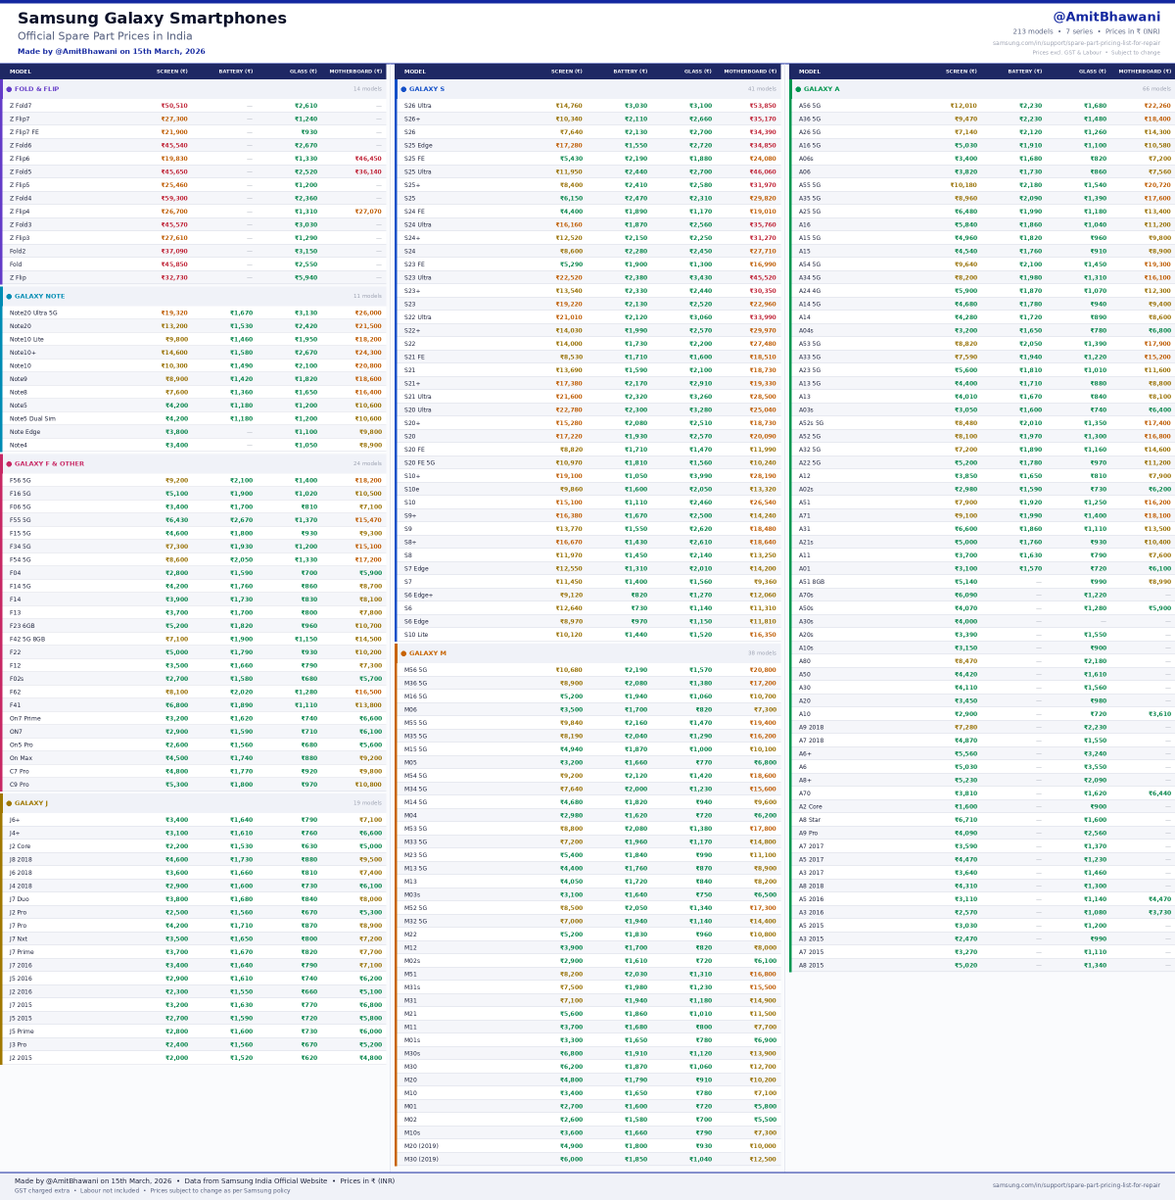
Task: Click Z Fold4 screen price ₹59,300
Action: (x=174, y=198)
